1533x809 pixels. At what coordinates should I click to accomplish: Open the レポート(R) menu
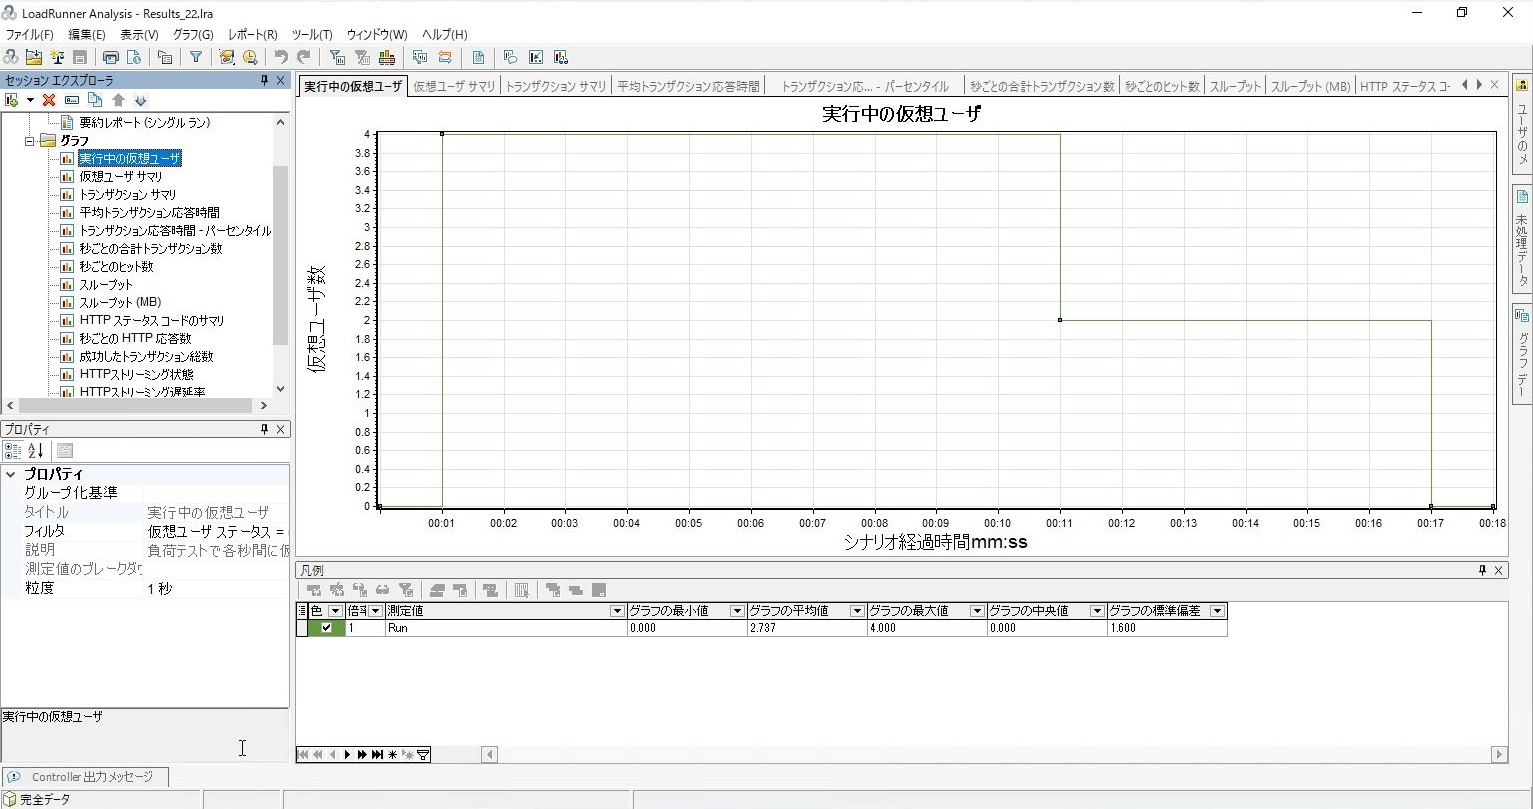[253, 34]
